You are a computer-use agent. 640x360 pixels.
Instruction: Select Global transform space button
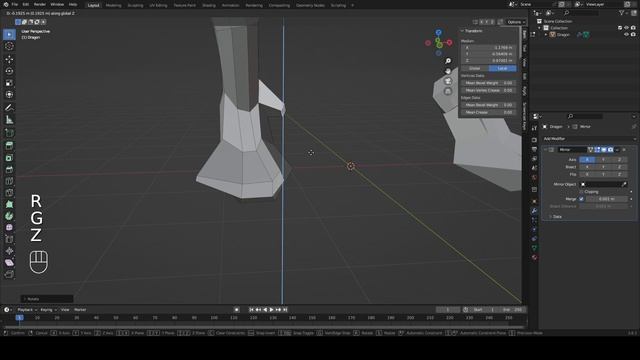pos(475,69)
